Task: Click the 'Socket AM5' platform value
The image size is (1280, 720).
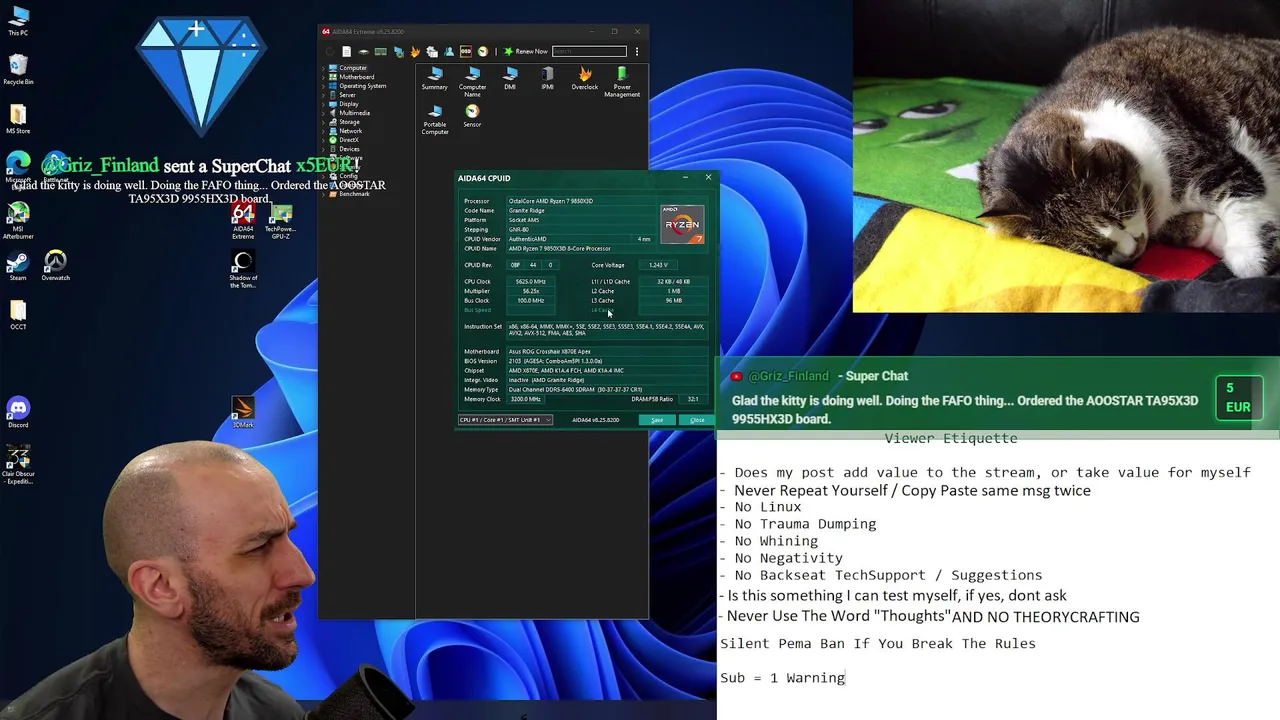Action: pyautogui.click(x=524, y=220)
